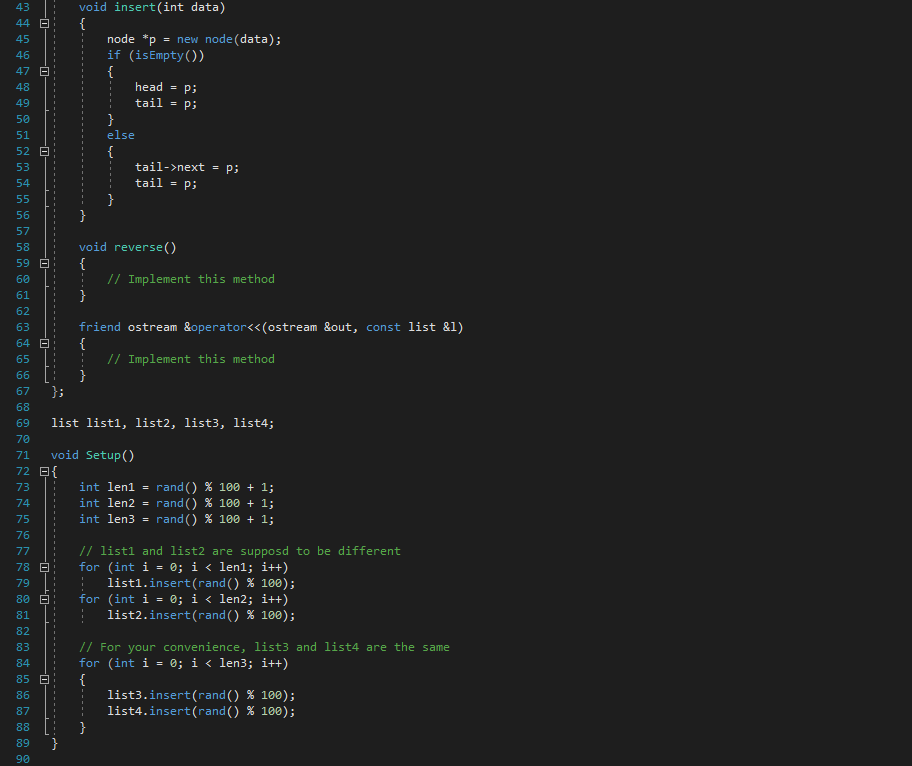Click 'len1' in its declaration on line 73

point(121,487)
